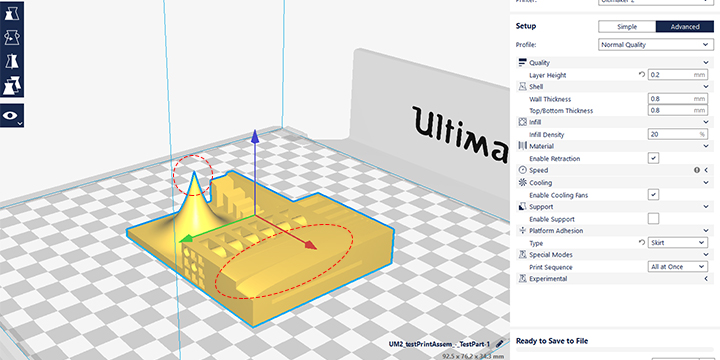Click the green Y-axis arrow handle

click(x=186, y=239)
